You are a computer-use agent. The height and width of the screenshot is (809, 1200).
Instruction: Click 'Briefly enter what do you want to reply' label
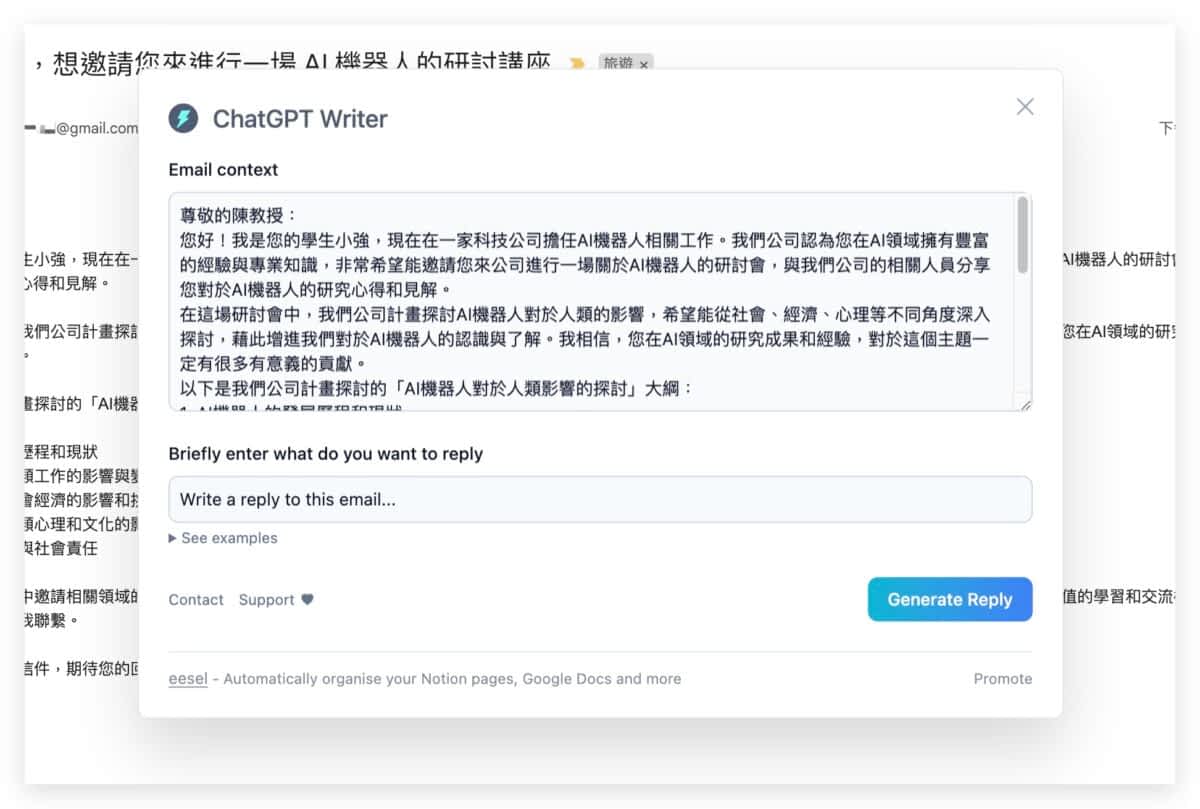pos(326,454)
